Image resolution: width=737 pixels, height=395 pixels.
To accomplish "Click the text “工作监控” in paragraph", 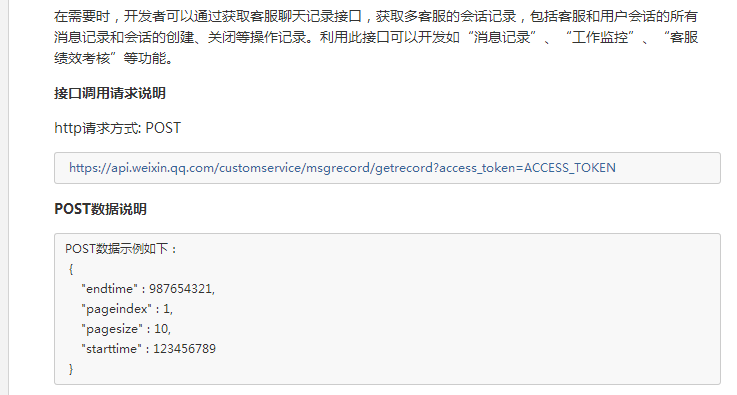I will 600,37.
